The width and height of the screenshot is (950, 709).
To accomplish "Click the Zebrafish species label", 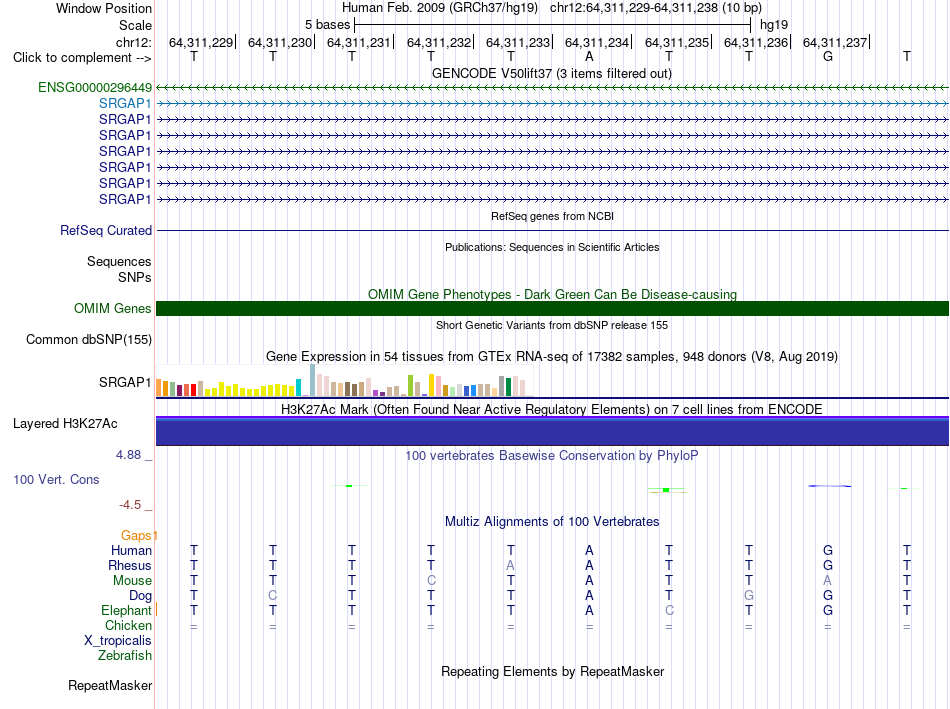I will tap(125, 656).
